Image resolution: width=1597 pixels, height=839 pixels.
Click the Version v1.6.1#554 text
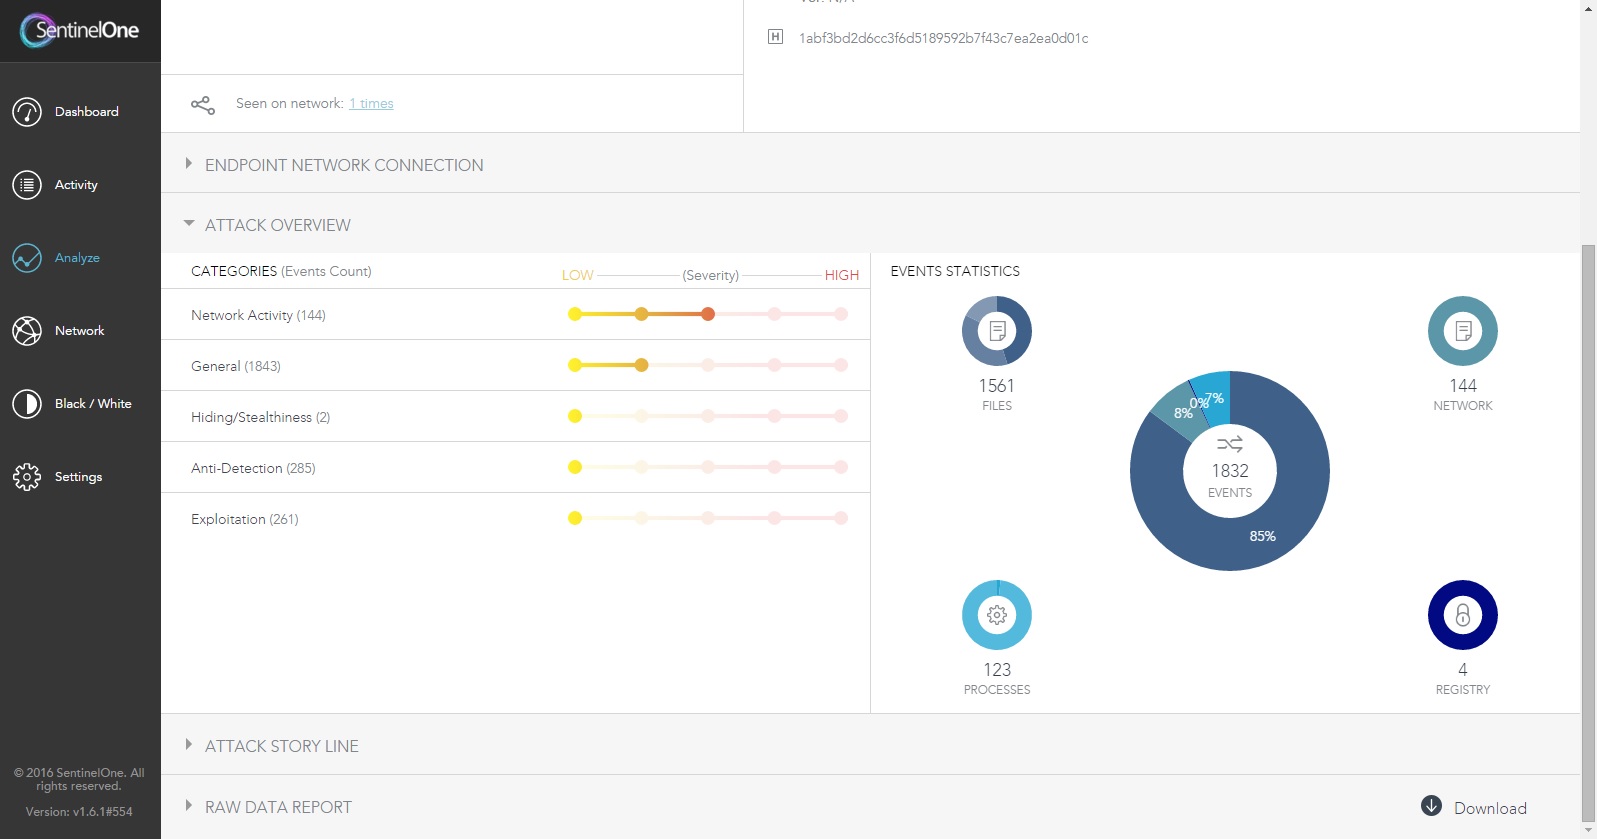[79, 812]
